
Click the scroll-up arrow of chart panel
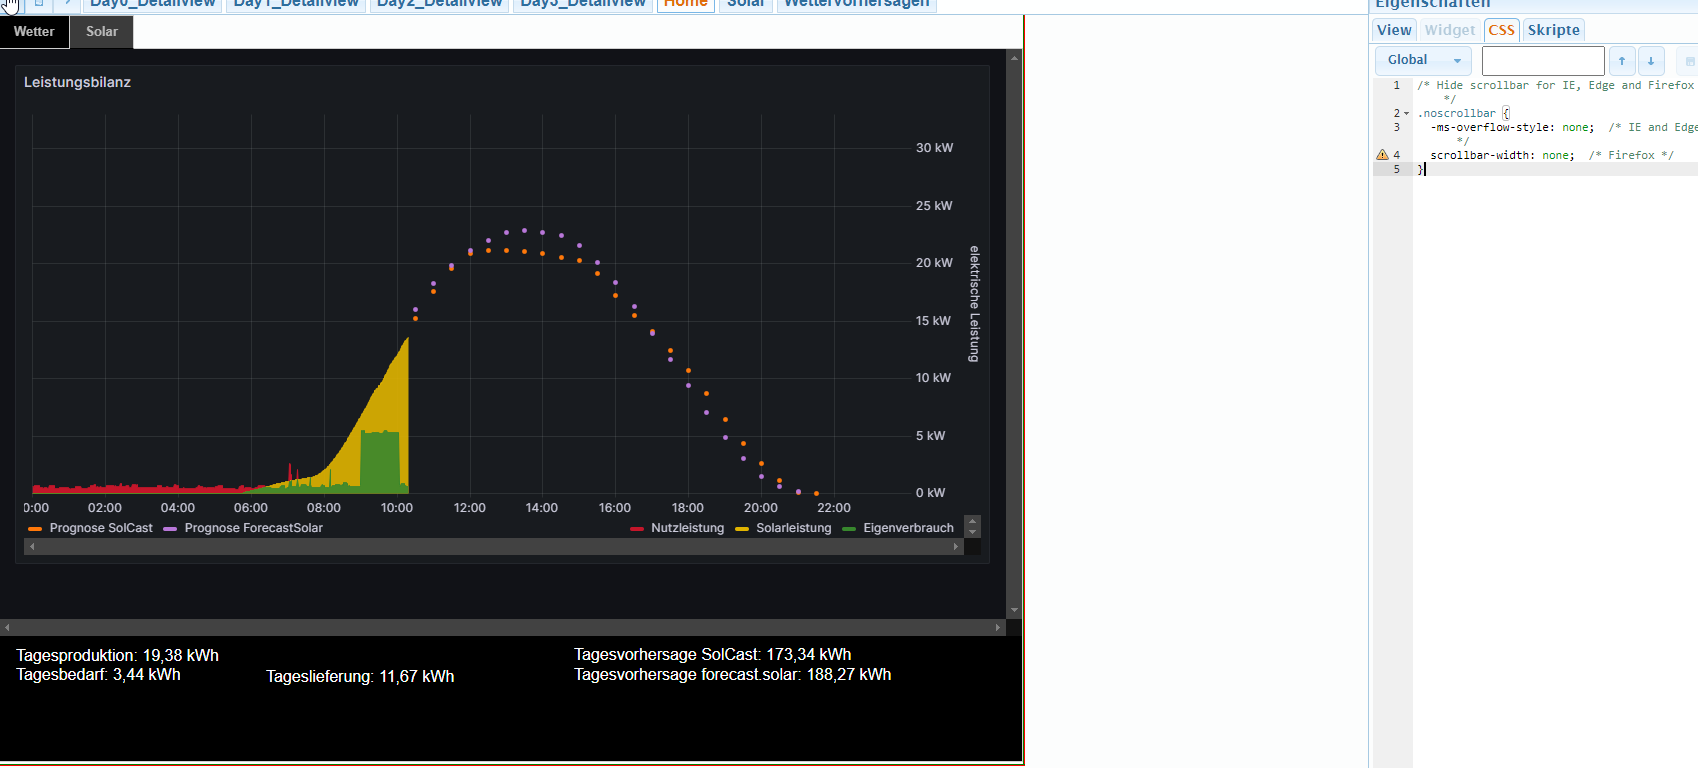(x=1014, y=58)
